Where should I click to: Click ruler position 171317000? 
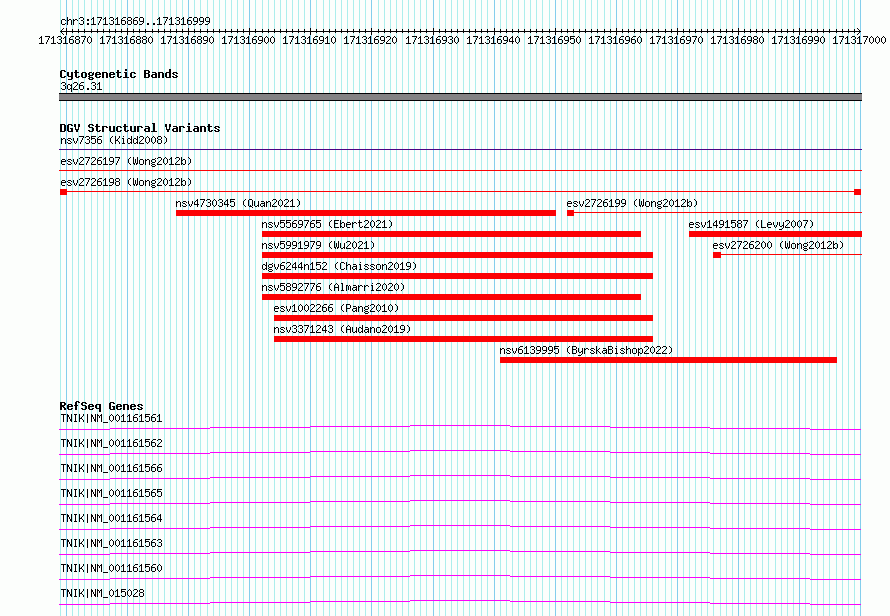(x=859, y=40)
